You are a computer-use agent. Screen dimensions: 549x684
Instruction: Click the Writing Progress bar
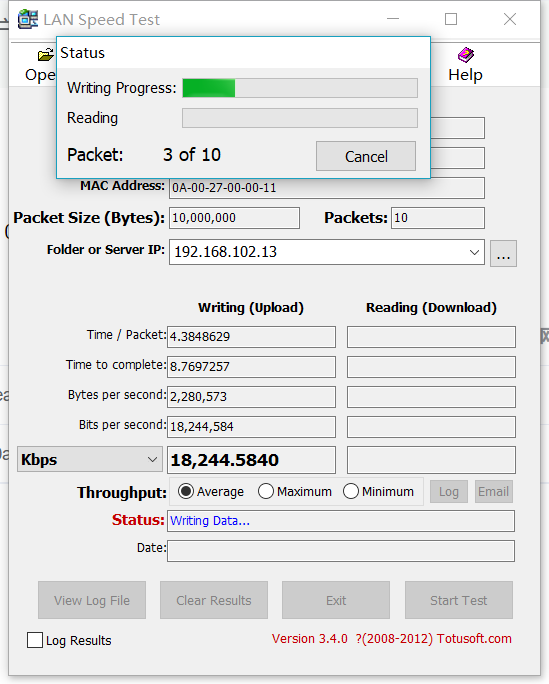[300, 88]
